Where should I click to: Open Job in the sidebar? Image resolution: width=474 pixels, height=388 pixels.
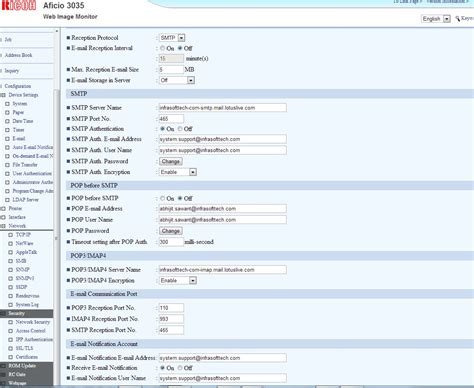tap(8, 39)
